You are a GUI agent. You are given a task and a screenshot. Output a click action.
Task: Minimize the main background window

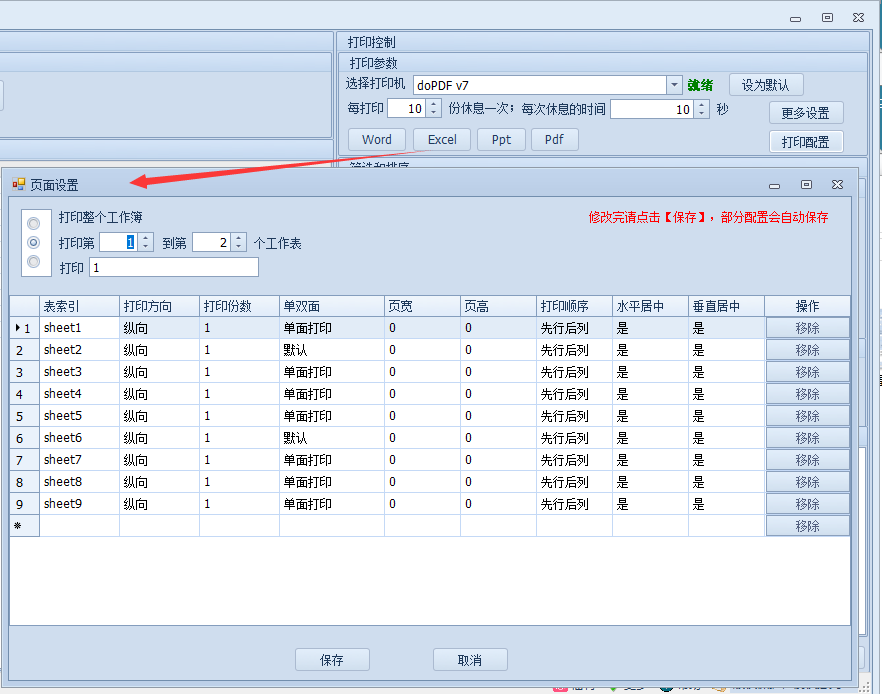click(795, 19)
